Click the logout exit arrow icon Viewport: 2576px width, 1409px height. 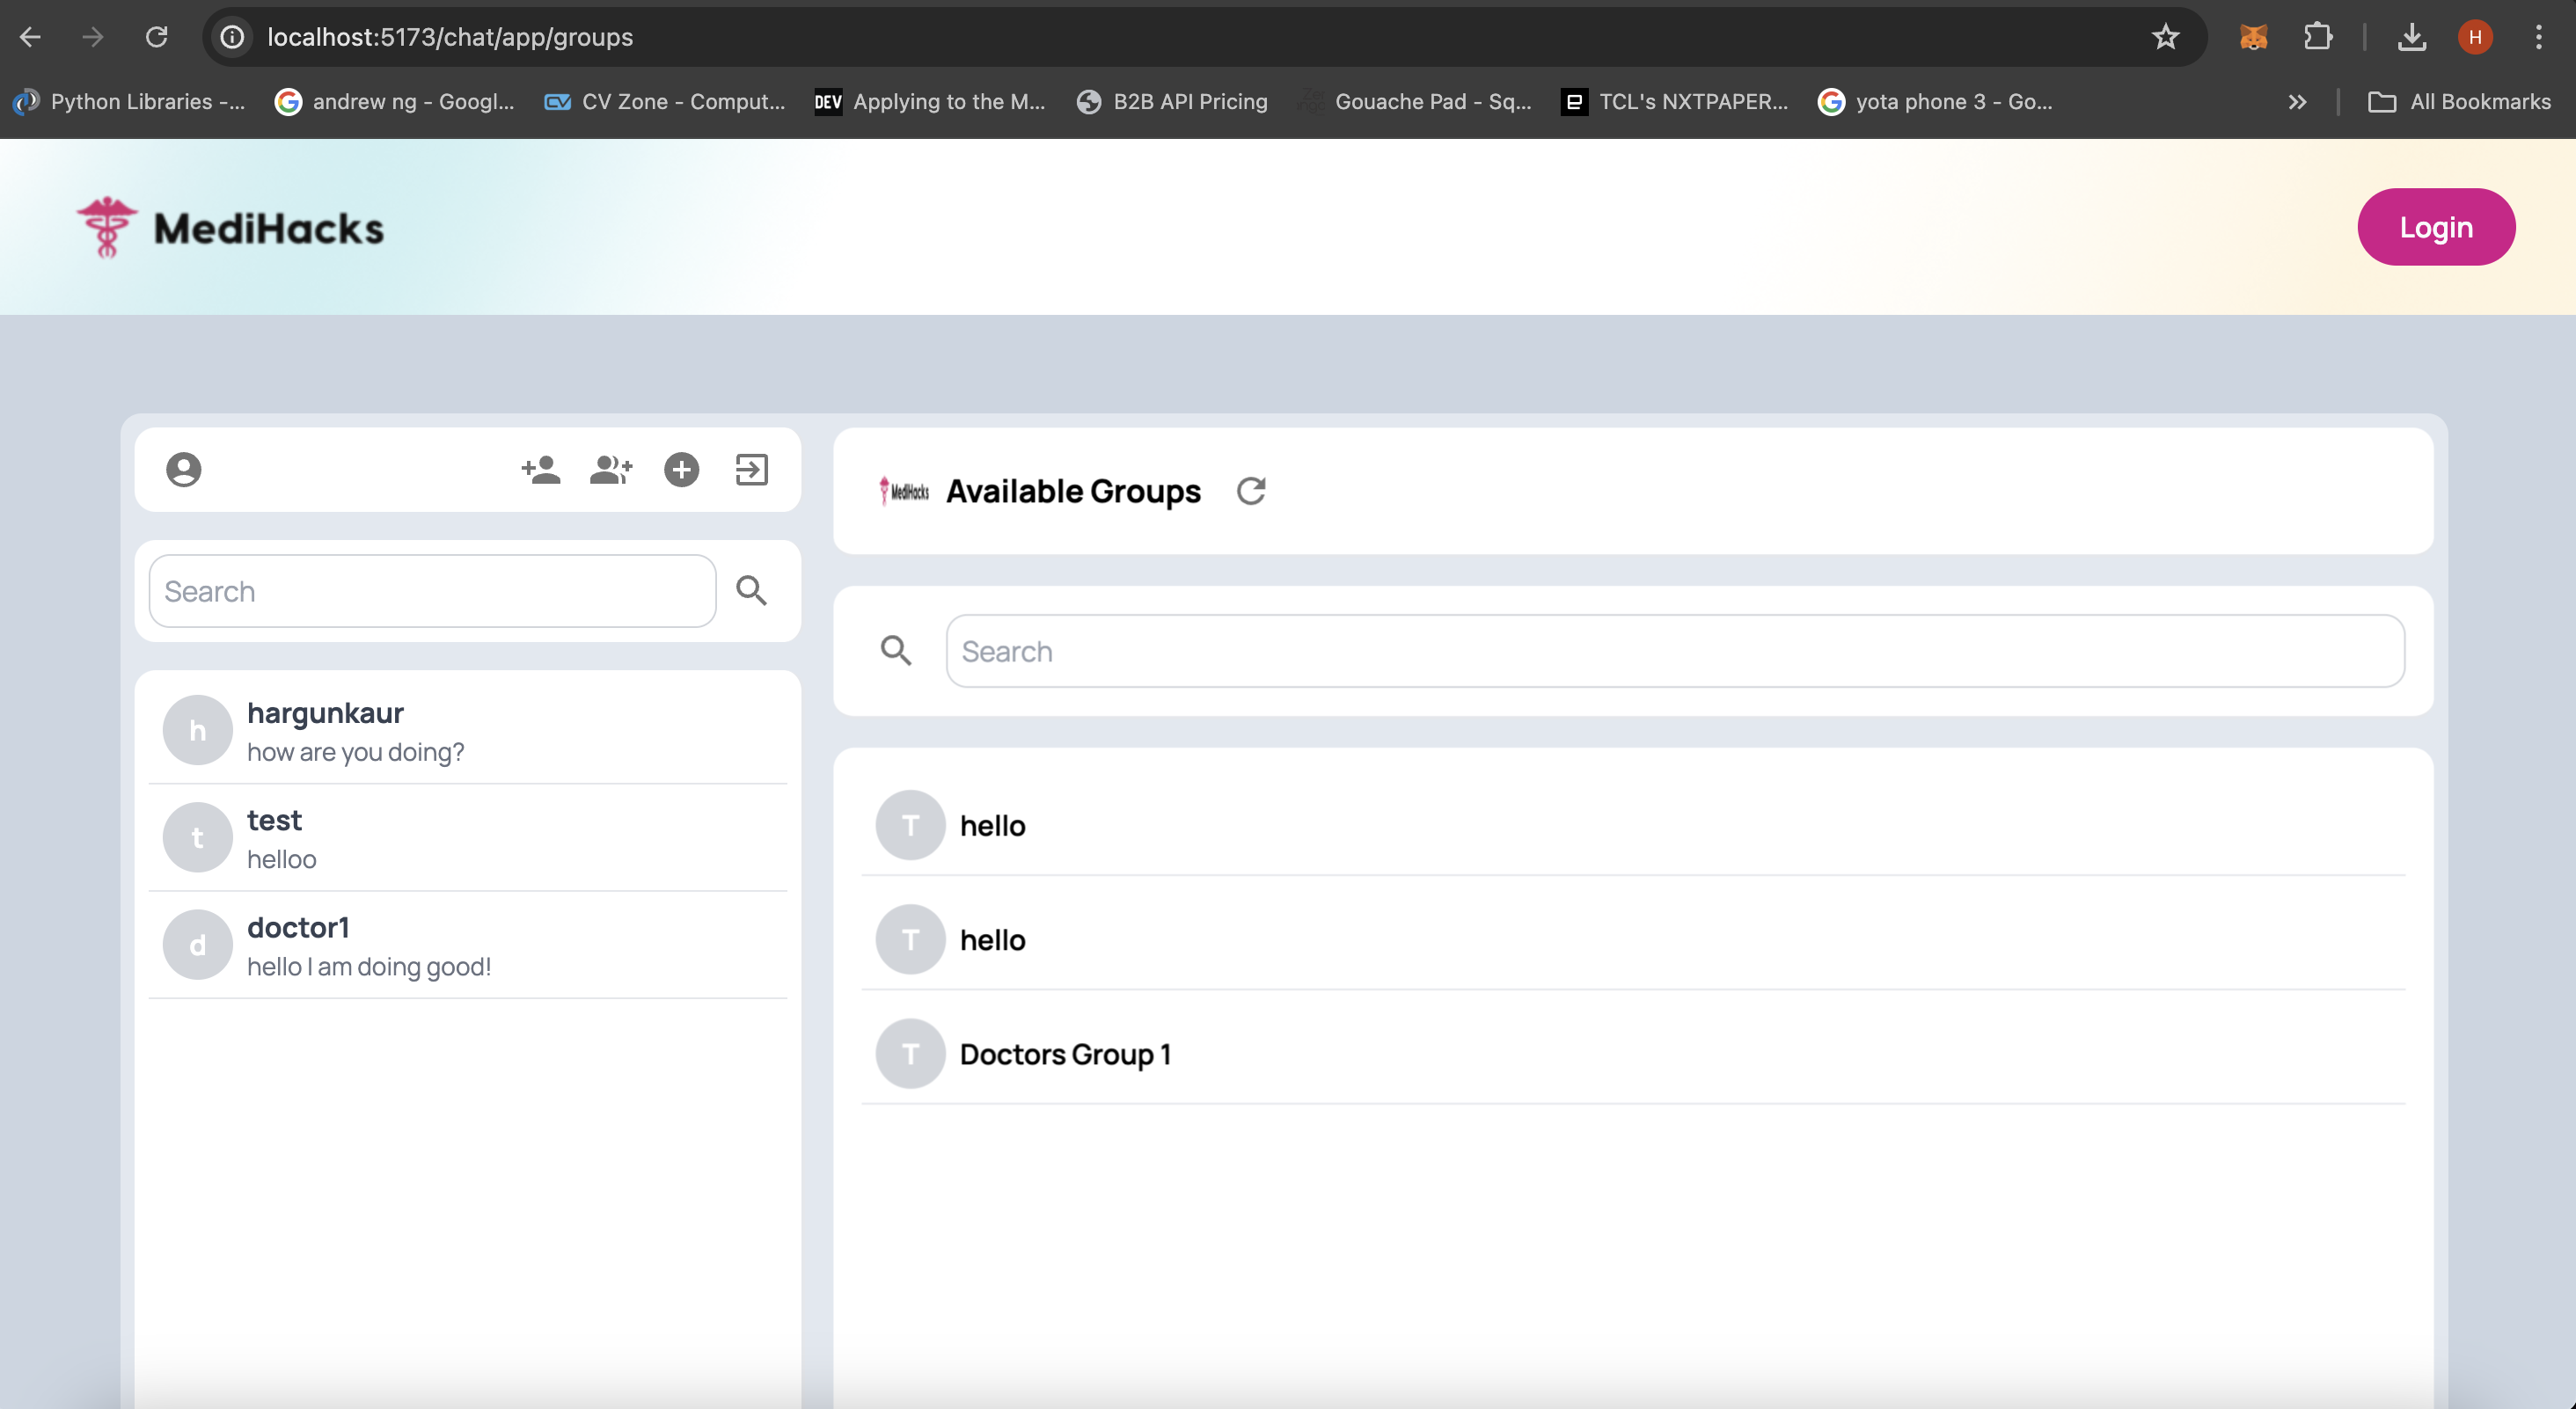pos(752,470)
